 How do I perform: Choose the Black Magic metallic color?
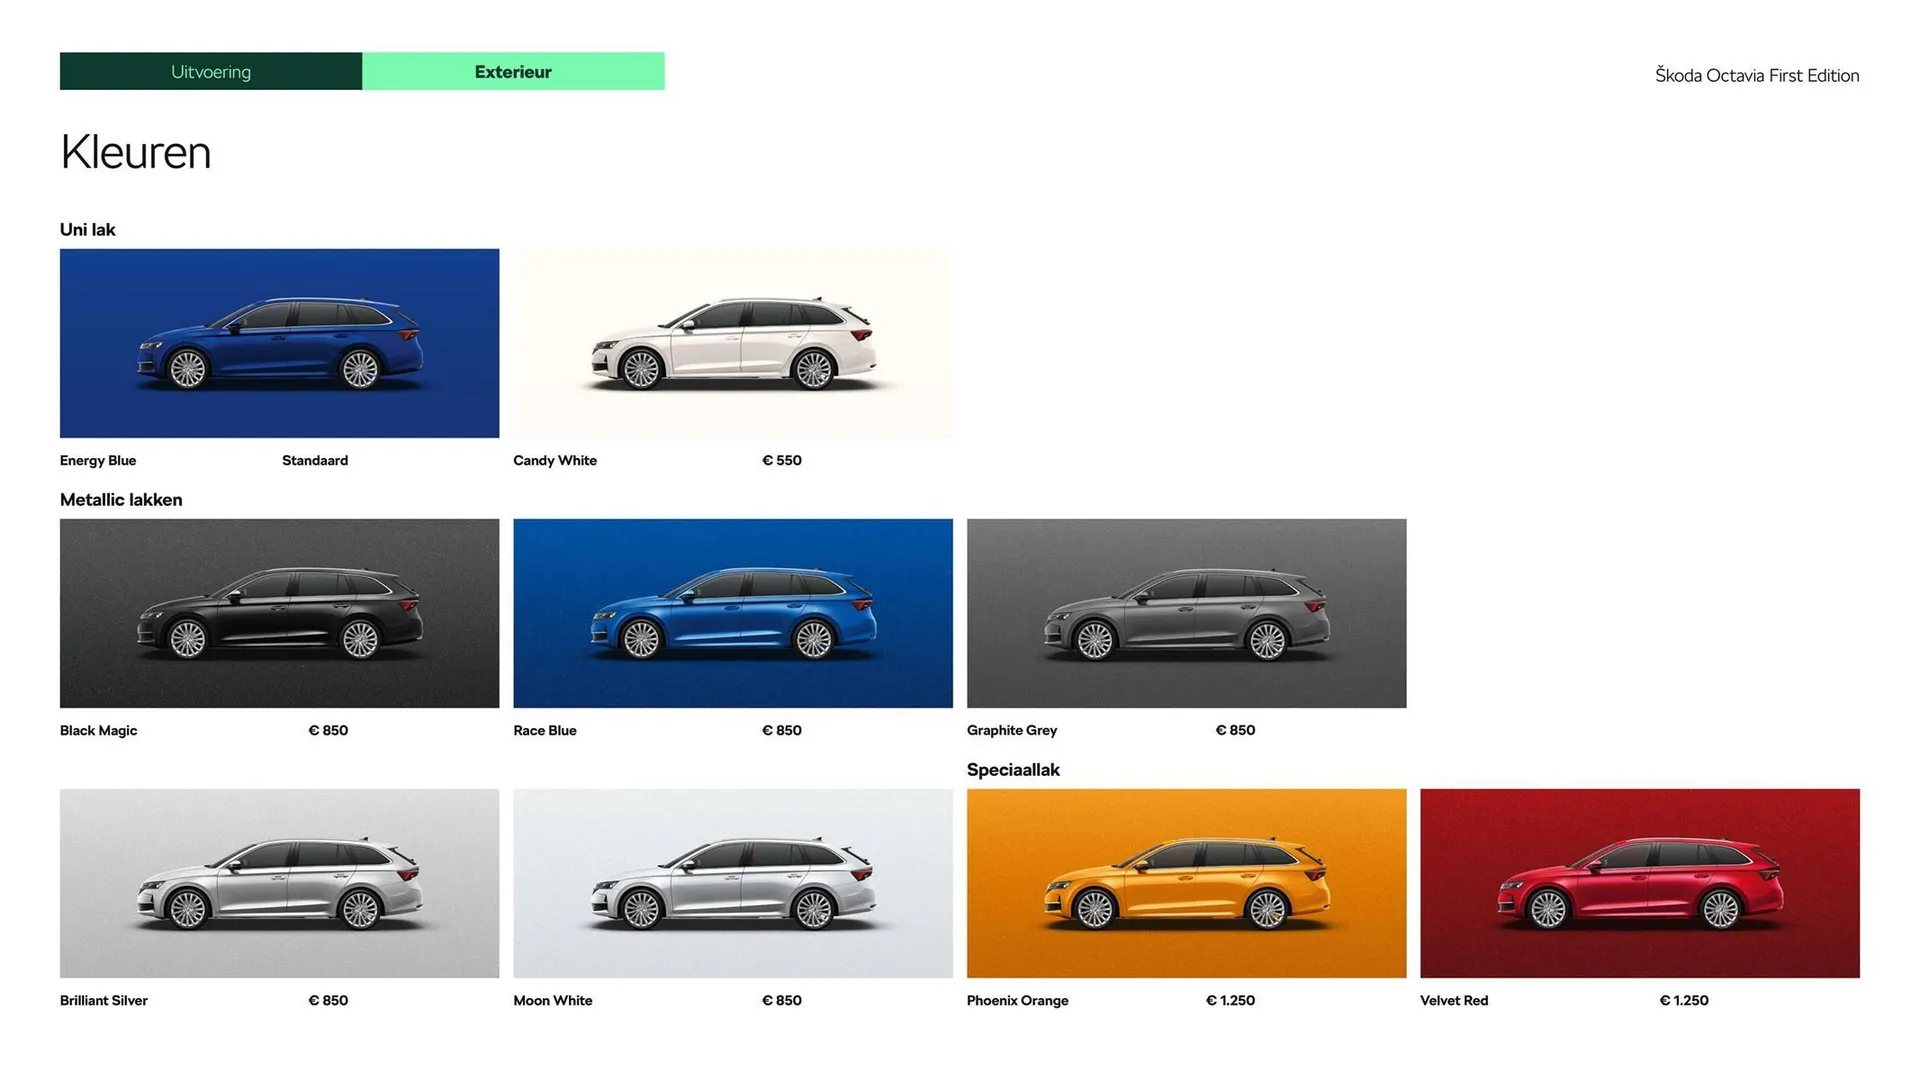click(279, 613)
